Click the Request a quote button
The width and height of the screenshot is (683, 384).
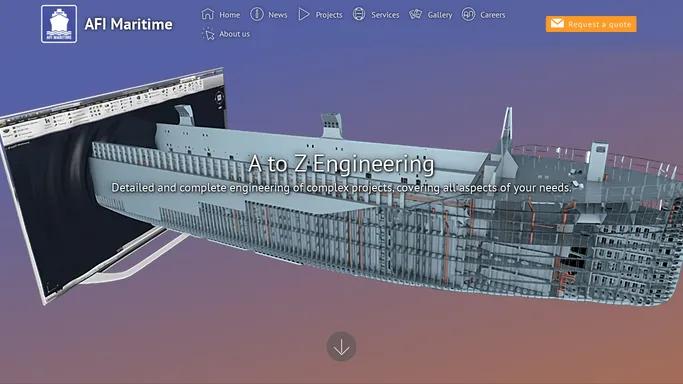tap(591, 24)
